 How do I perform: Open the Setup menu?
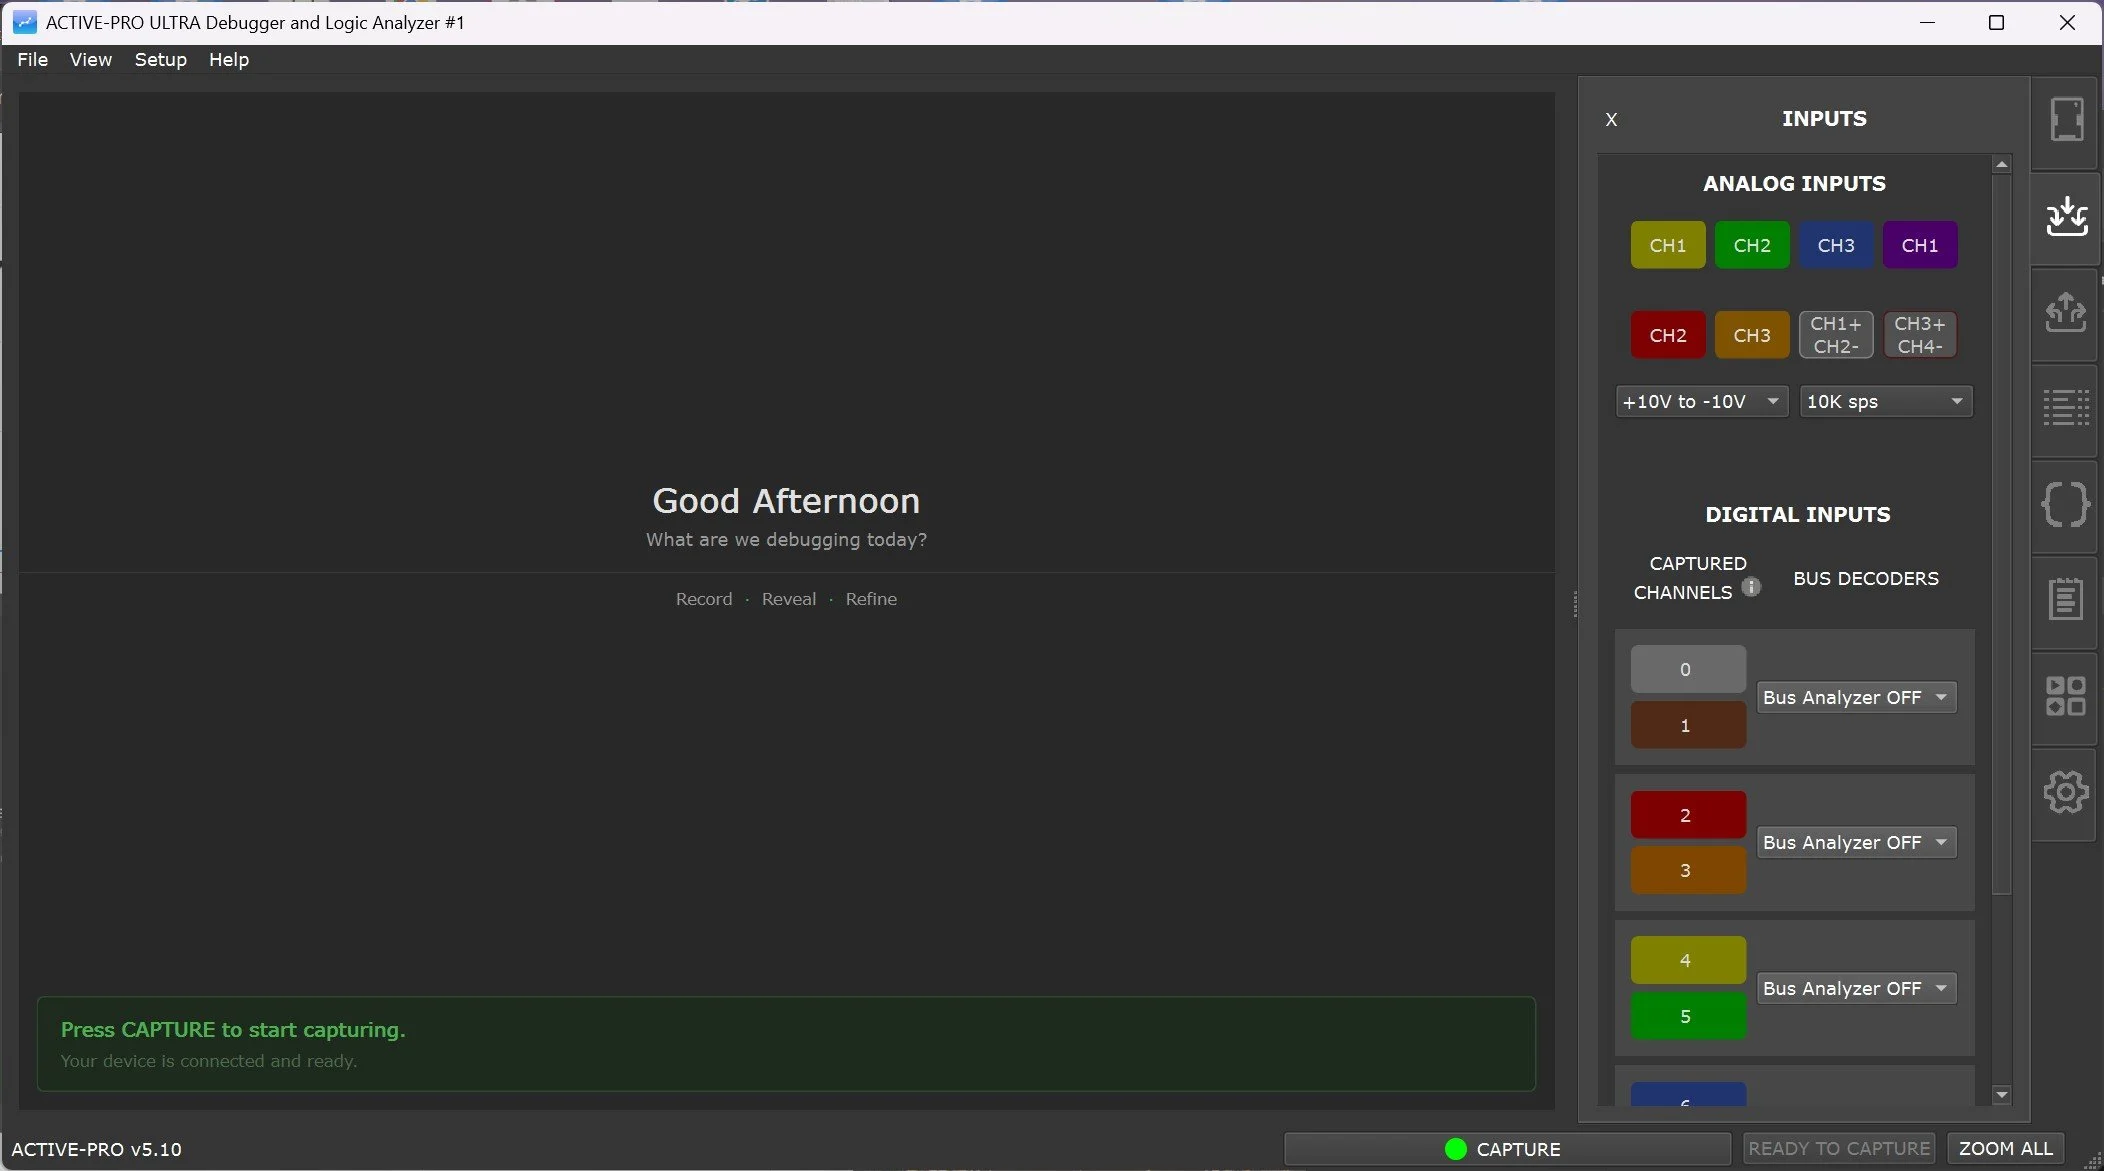coord(160,60)
